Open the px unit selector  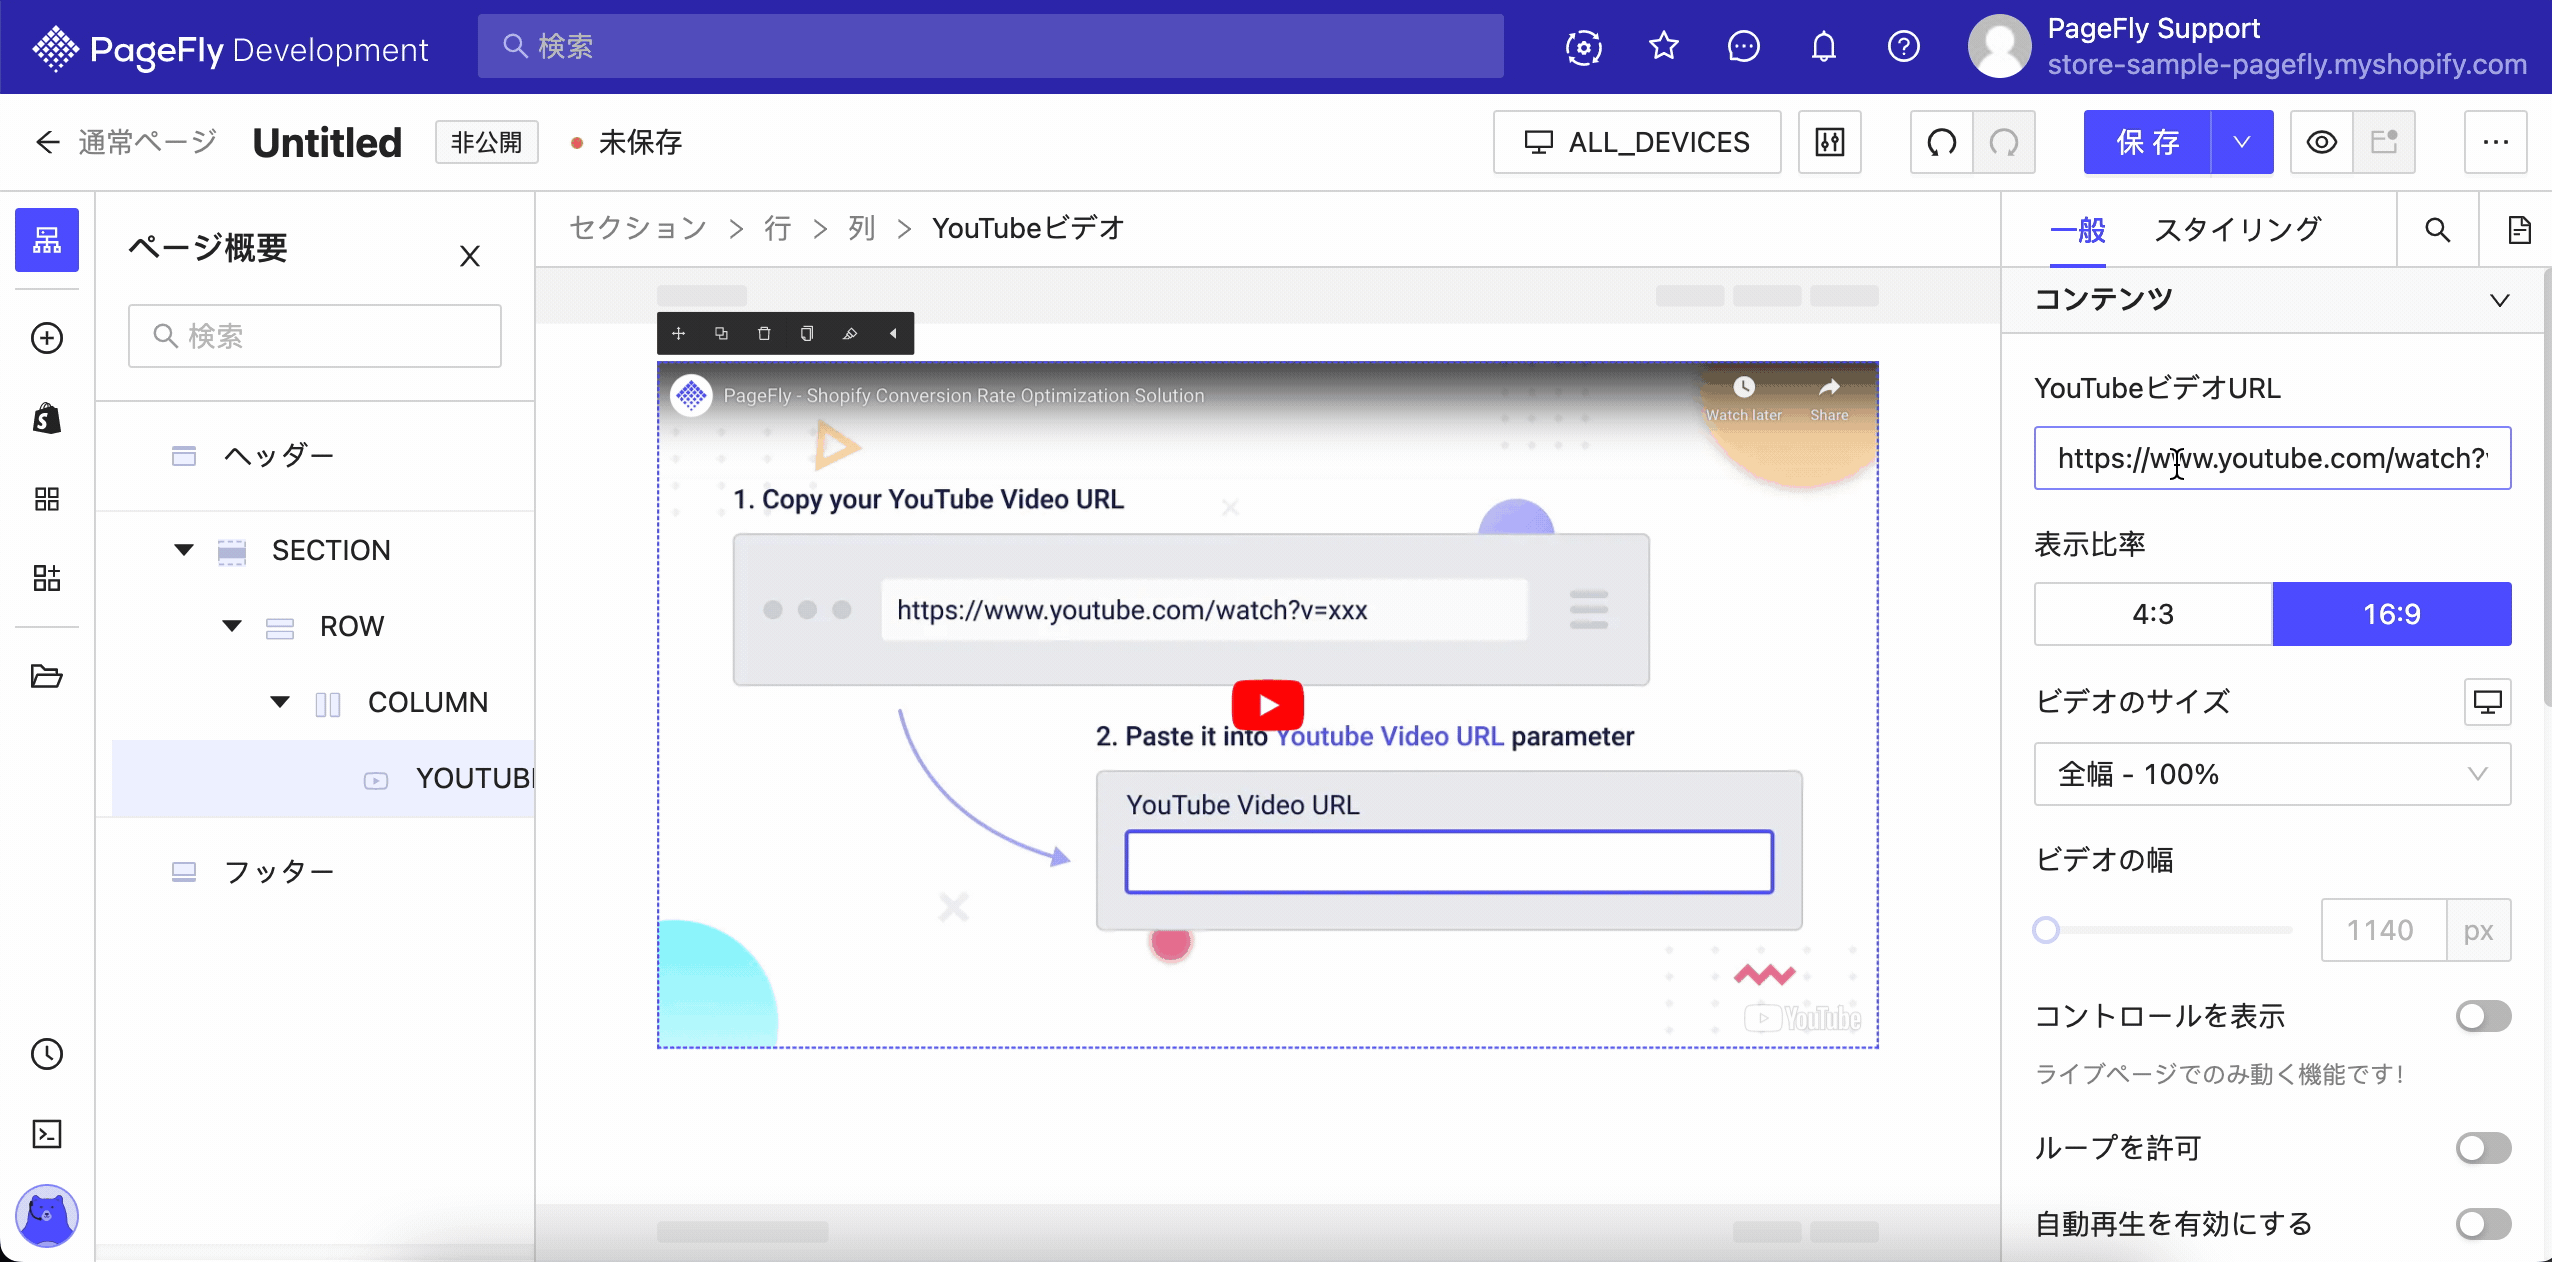coord(2479,930)
